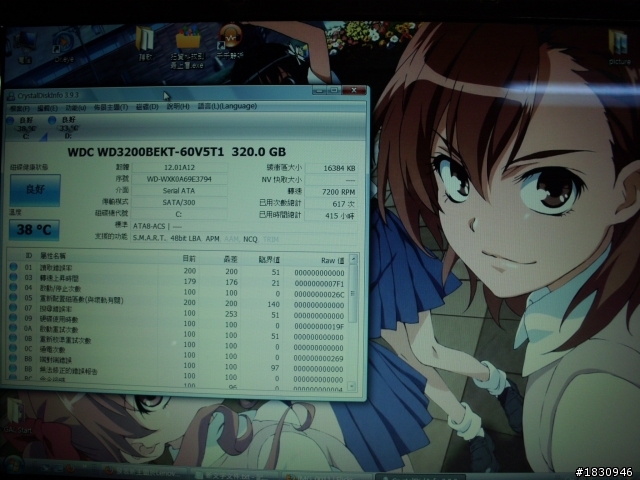This screenshot has height=480, width=640.
Task: Open the 磁碟(D) menu
Action: coord(147,107)
